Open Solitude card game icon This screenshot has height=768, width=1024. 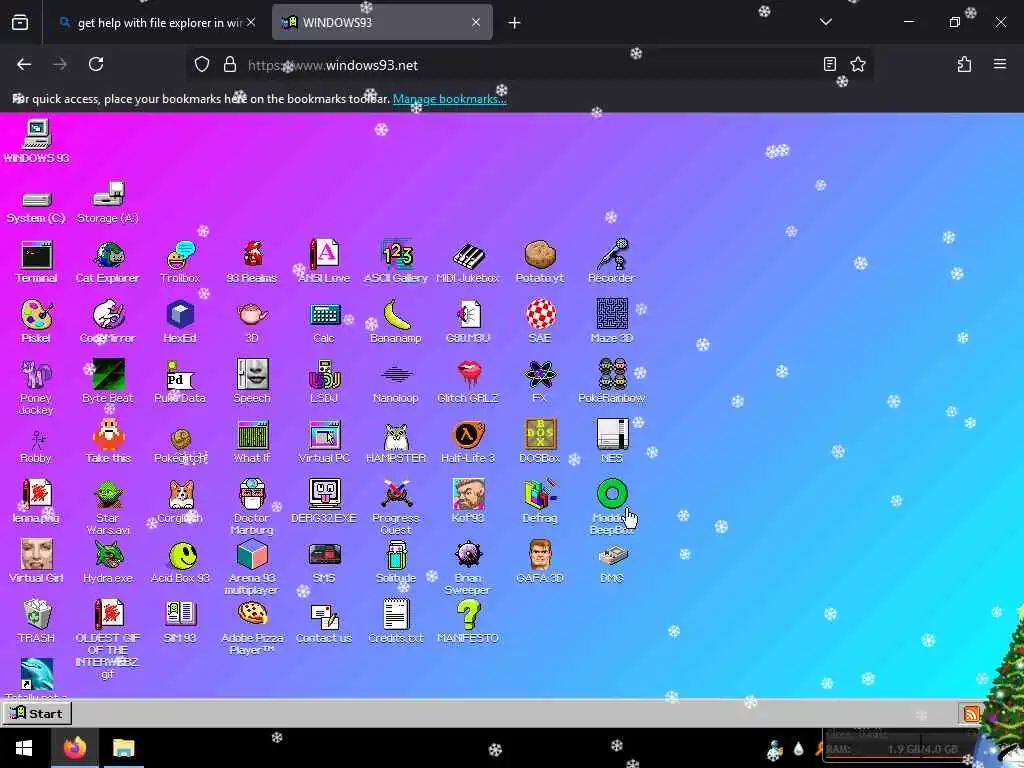click(x=396, y=562)
